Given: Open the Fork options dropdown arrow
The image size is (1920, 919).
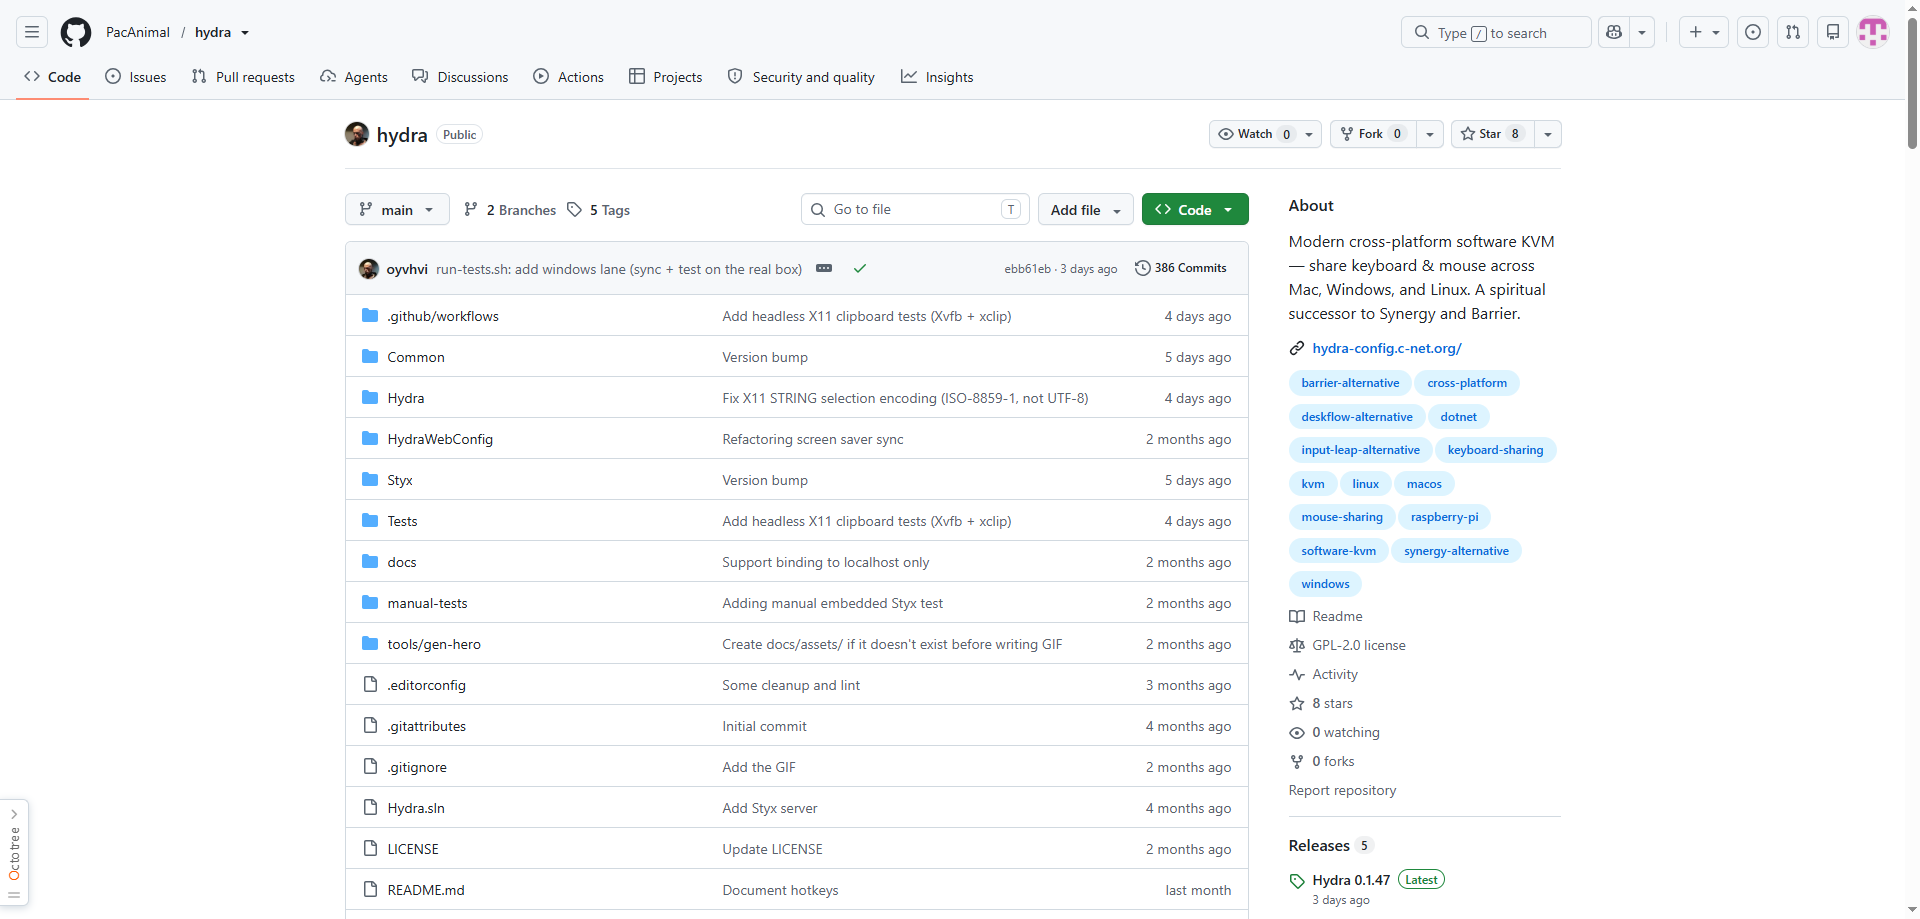Looking at the screenshot, I should (x=1430, y=134).
